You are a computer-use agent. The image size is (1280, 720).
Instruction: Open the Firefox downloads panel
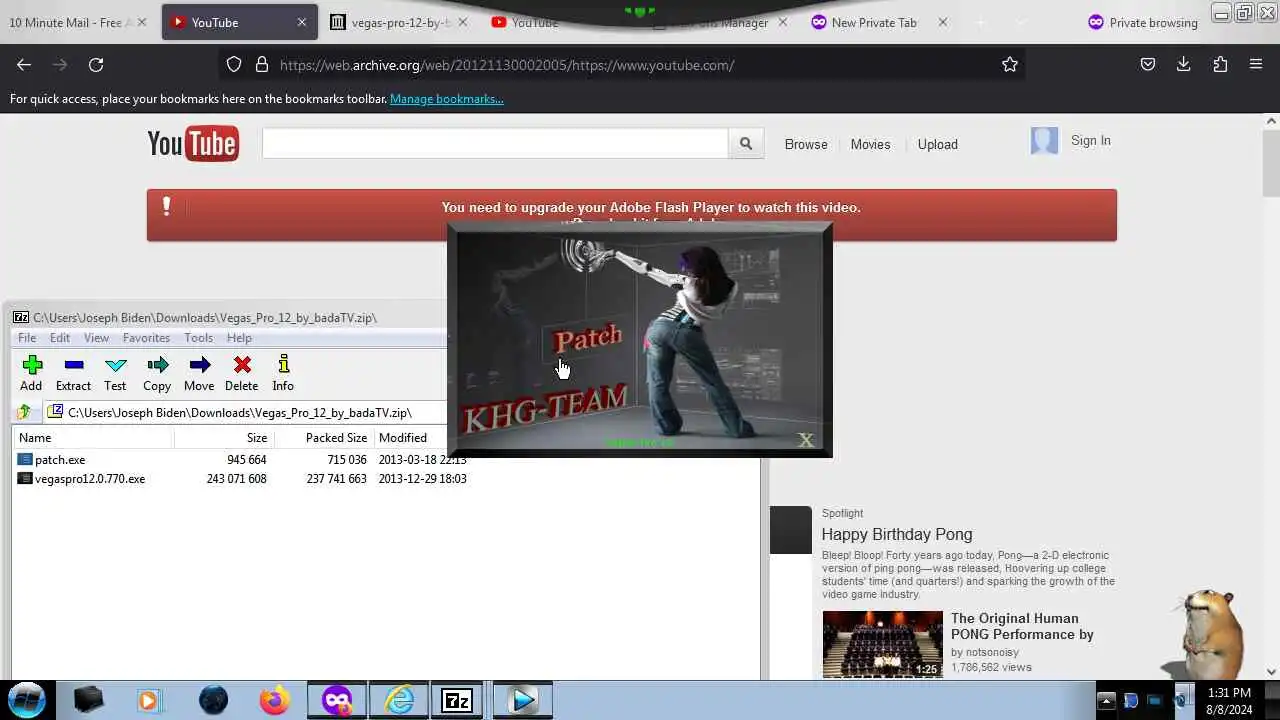1184,65
